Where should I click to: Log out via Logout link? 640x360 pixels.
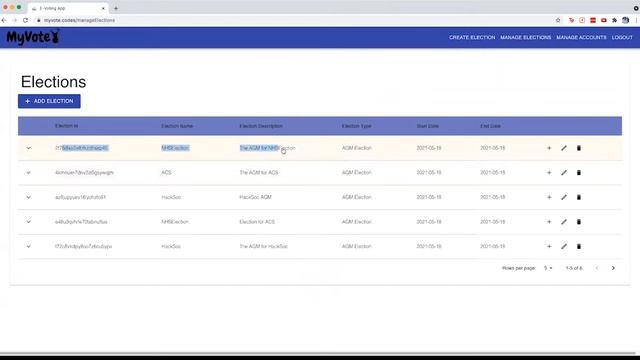pos(622,37)
